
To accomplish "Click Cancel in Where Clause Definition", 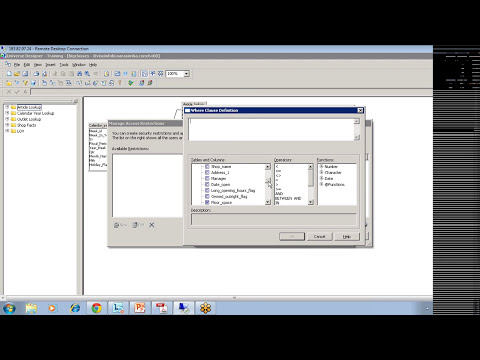I will point(319,236).
